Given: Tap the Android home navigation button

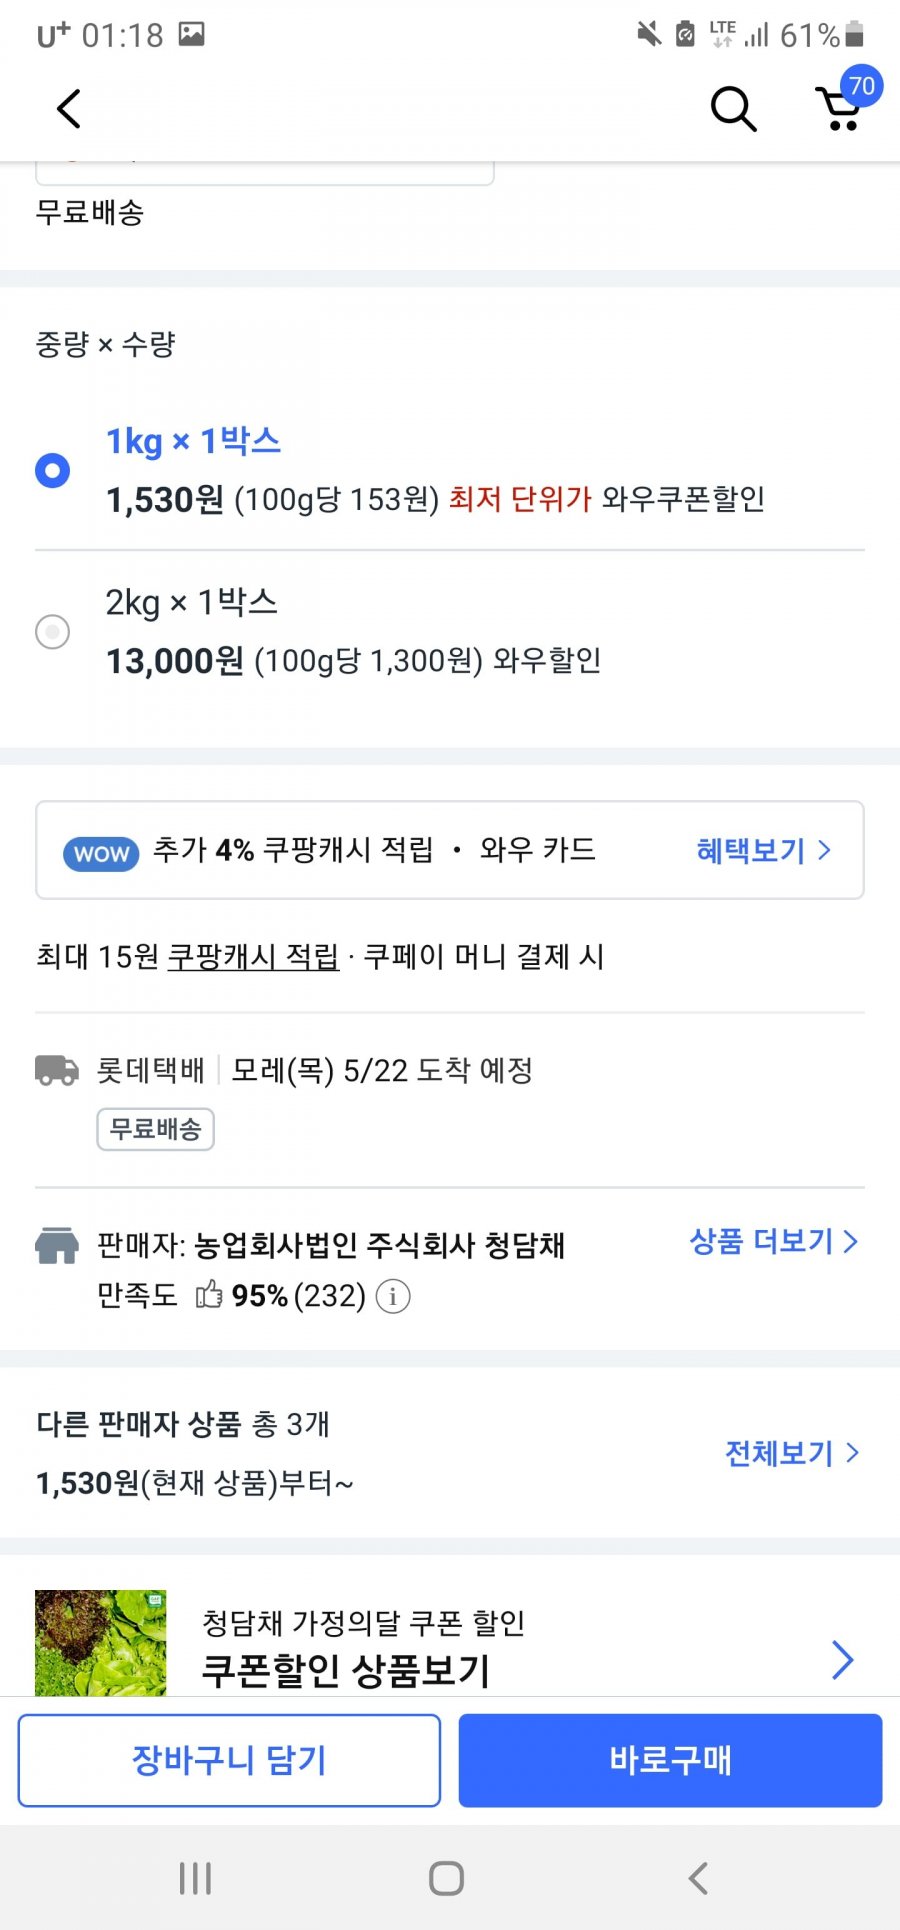Looking at the screenshot, I should coord(446,1878).
